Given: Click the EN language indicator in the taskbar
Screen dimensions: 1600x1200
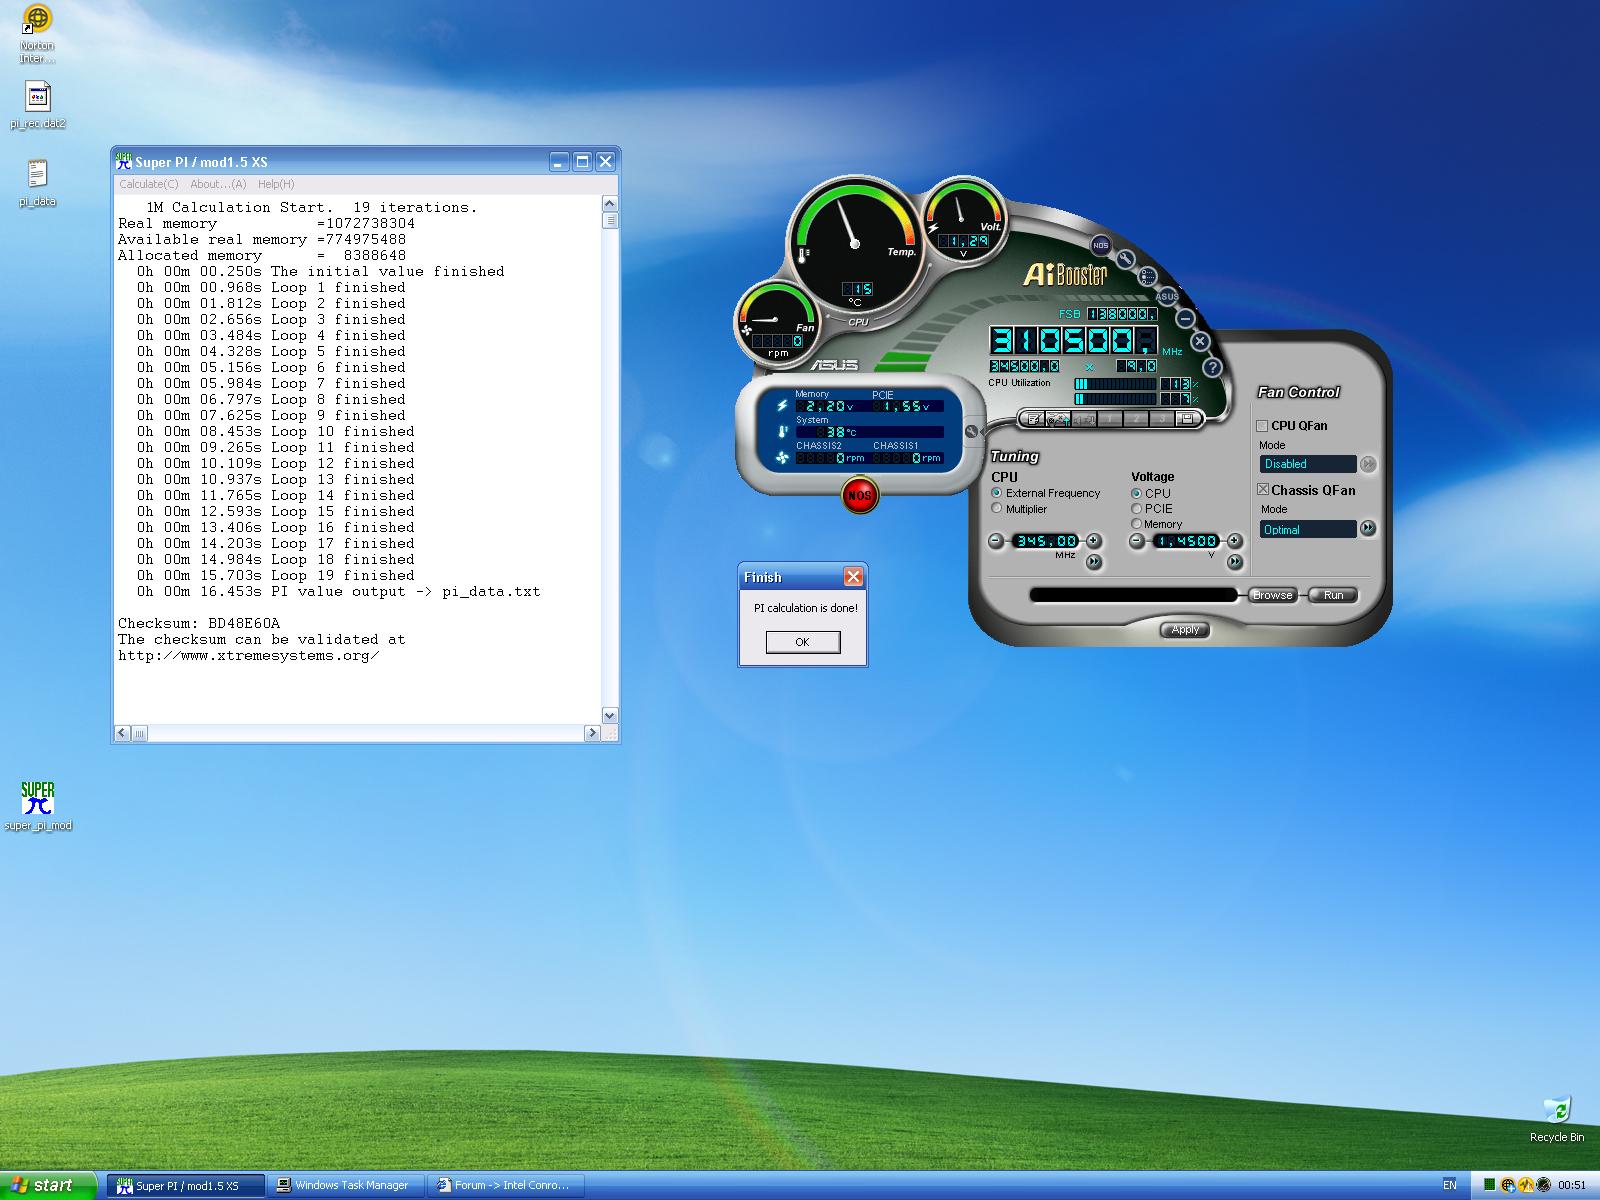Looking at the screenshot, I should pos(1449,1185).
